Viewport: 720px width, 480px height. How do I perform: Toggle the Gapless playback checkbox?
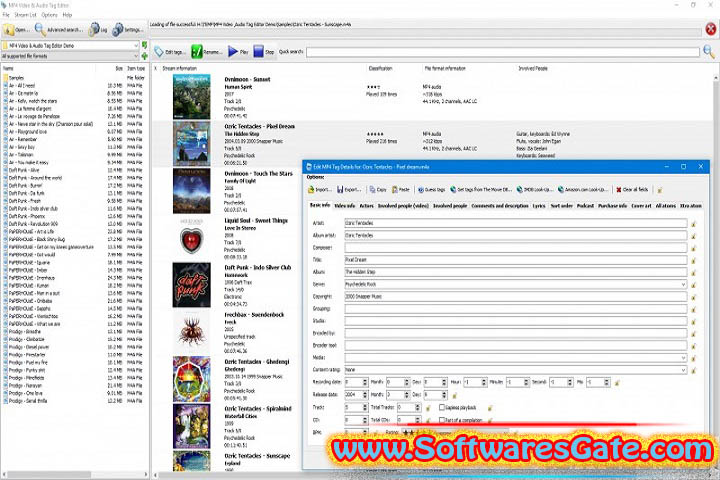[x=442, y=407]
